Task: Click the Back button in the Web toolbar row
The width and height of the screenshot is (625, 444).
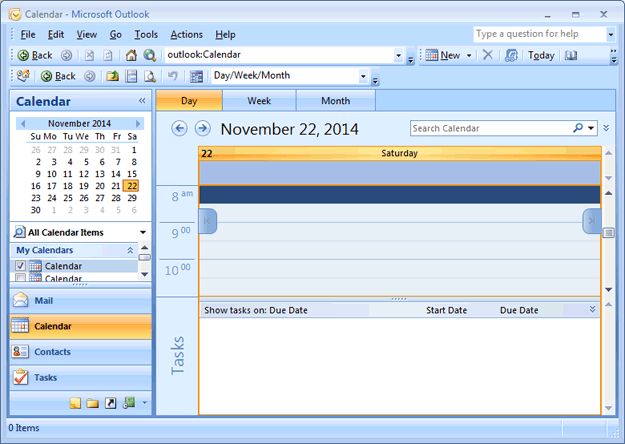Action: point(35,55)
